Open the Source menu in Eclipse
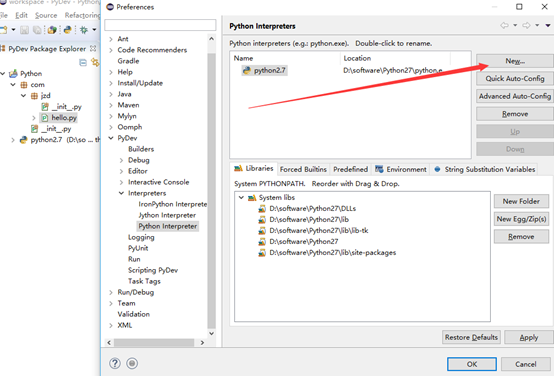 click(46, 15)
